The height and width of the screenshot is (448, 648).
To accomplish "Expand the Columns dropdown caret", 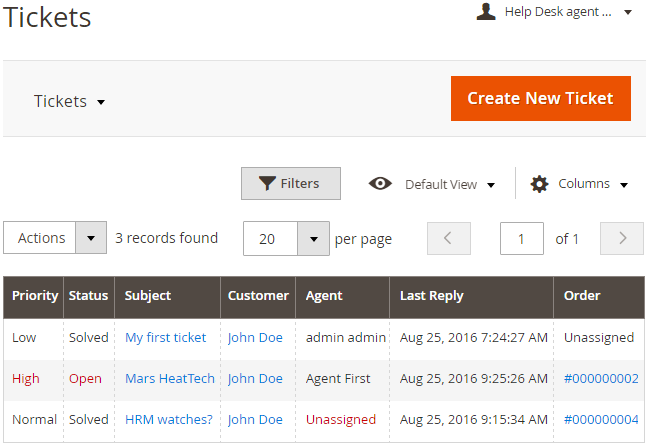I will [x=624, y=185].
